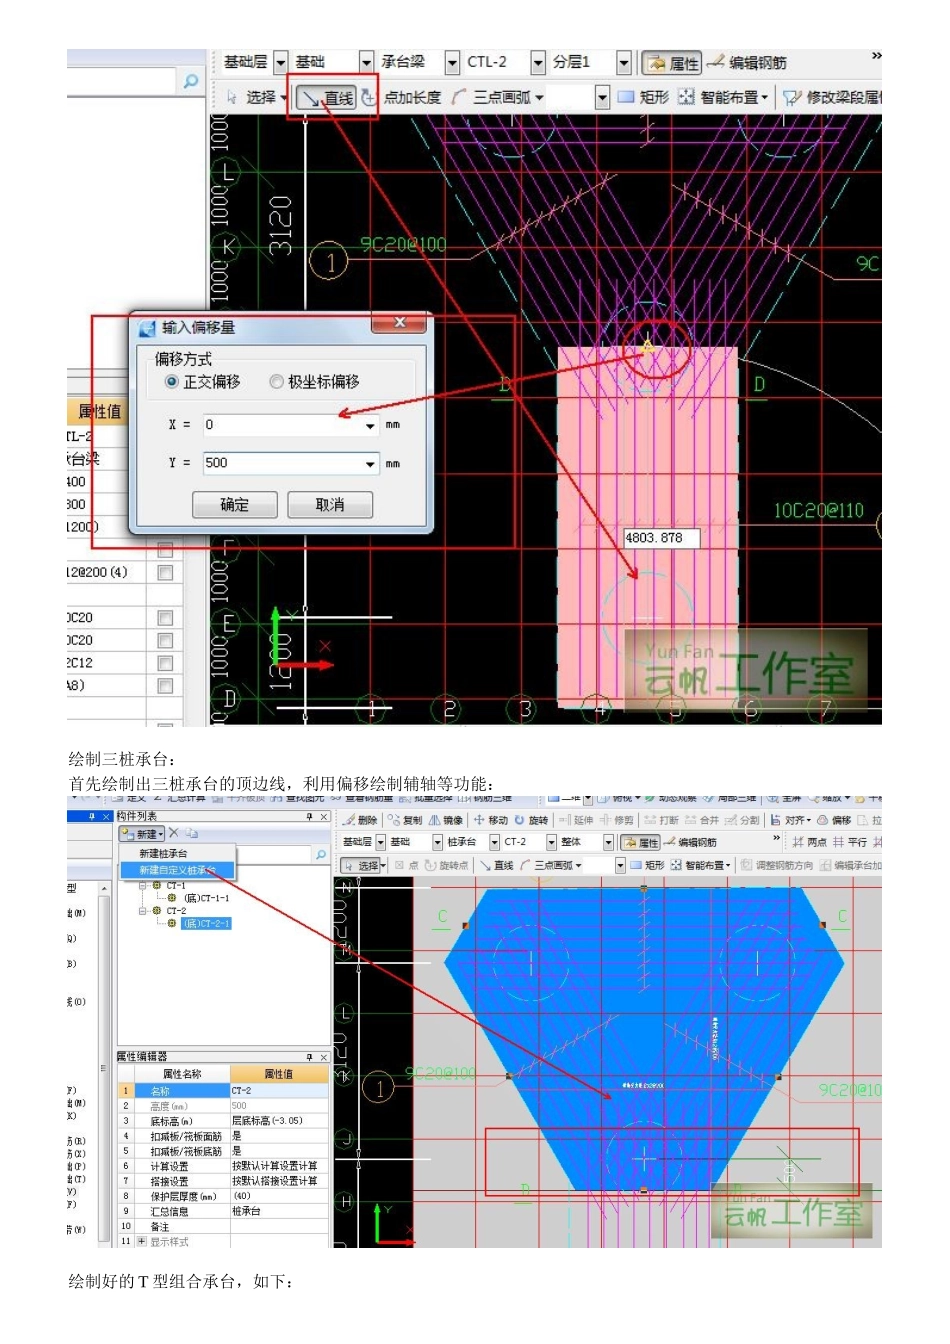Click the 镜像 mirror tool

point(445,820)
